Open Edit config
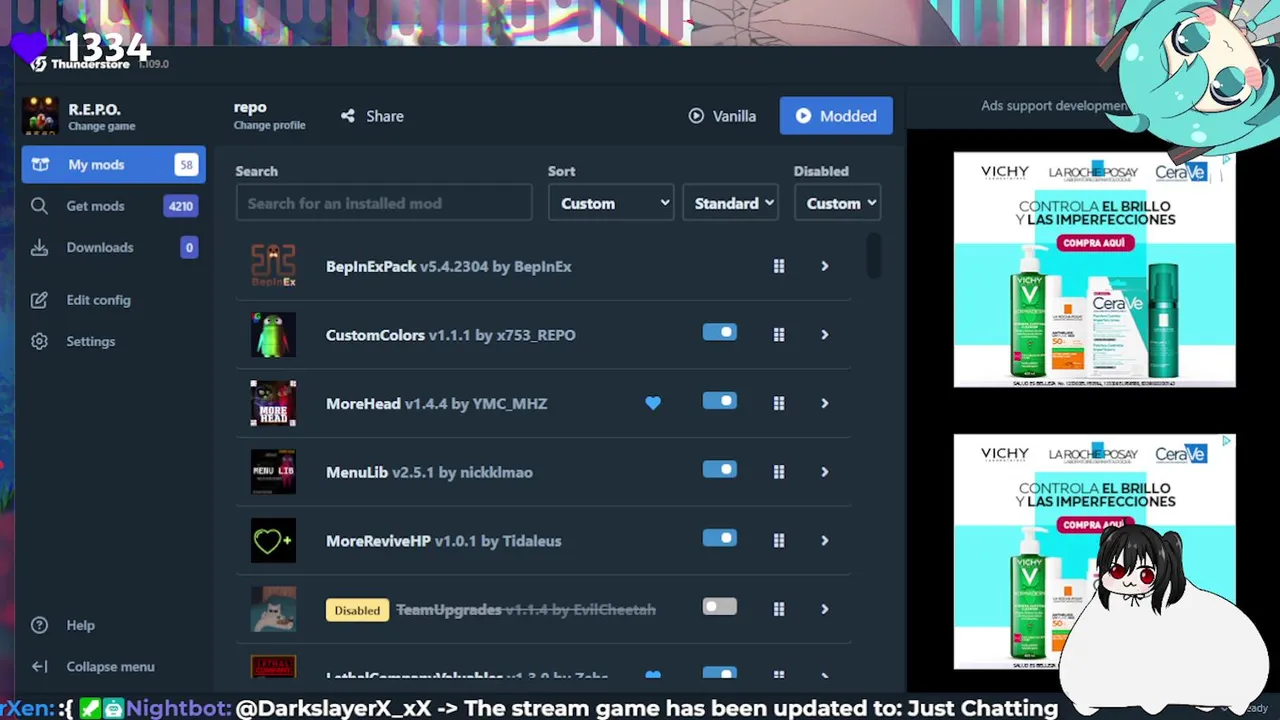1280x720 pixels. [x=113, y=300]
